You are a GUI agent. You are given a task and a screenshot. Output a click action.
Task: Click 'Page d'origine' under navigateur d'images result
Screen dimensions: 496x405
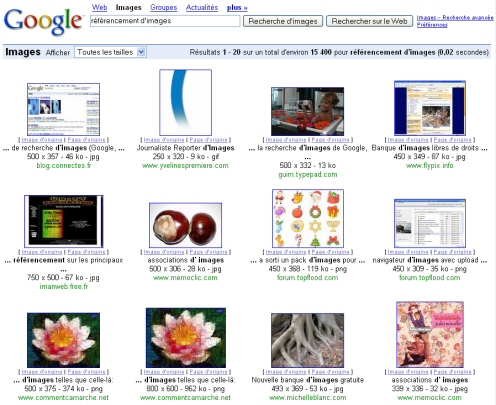pos(452,252)
